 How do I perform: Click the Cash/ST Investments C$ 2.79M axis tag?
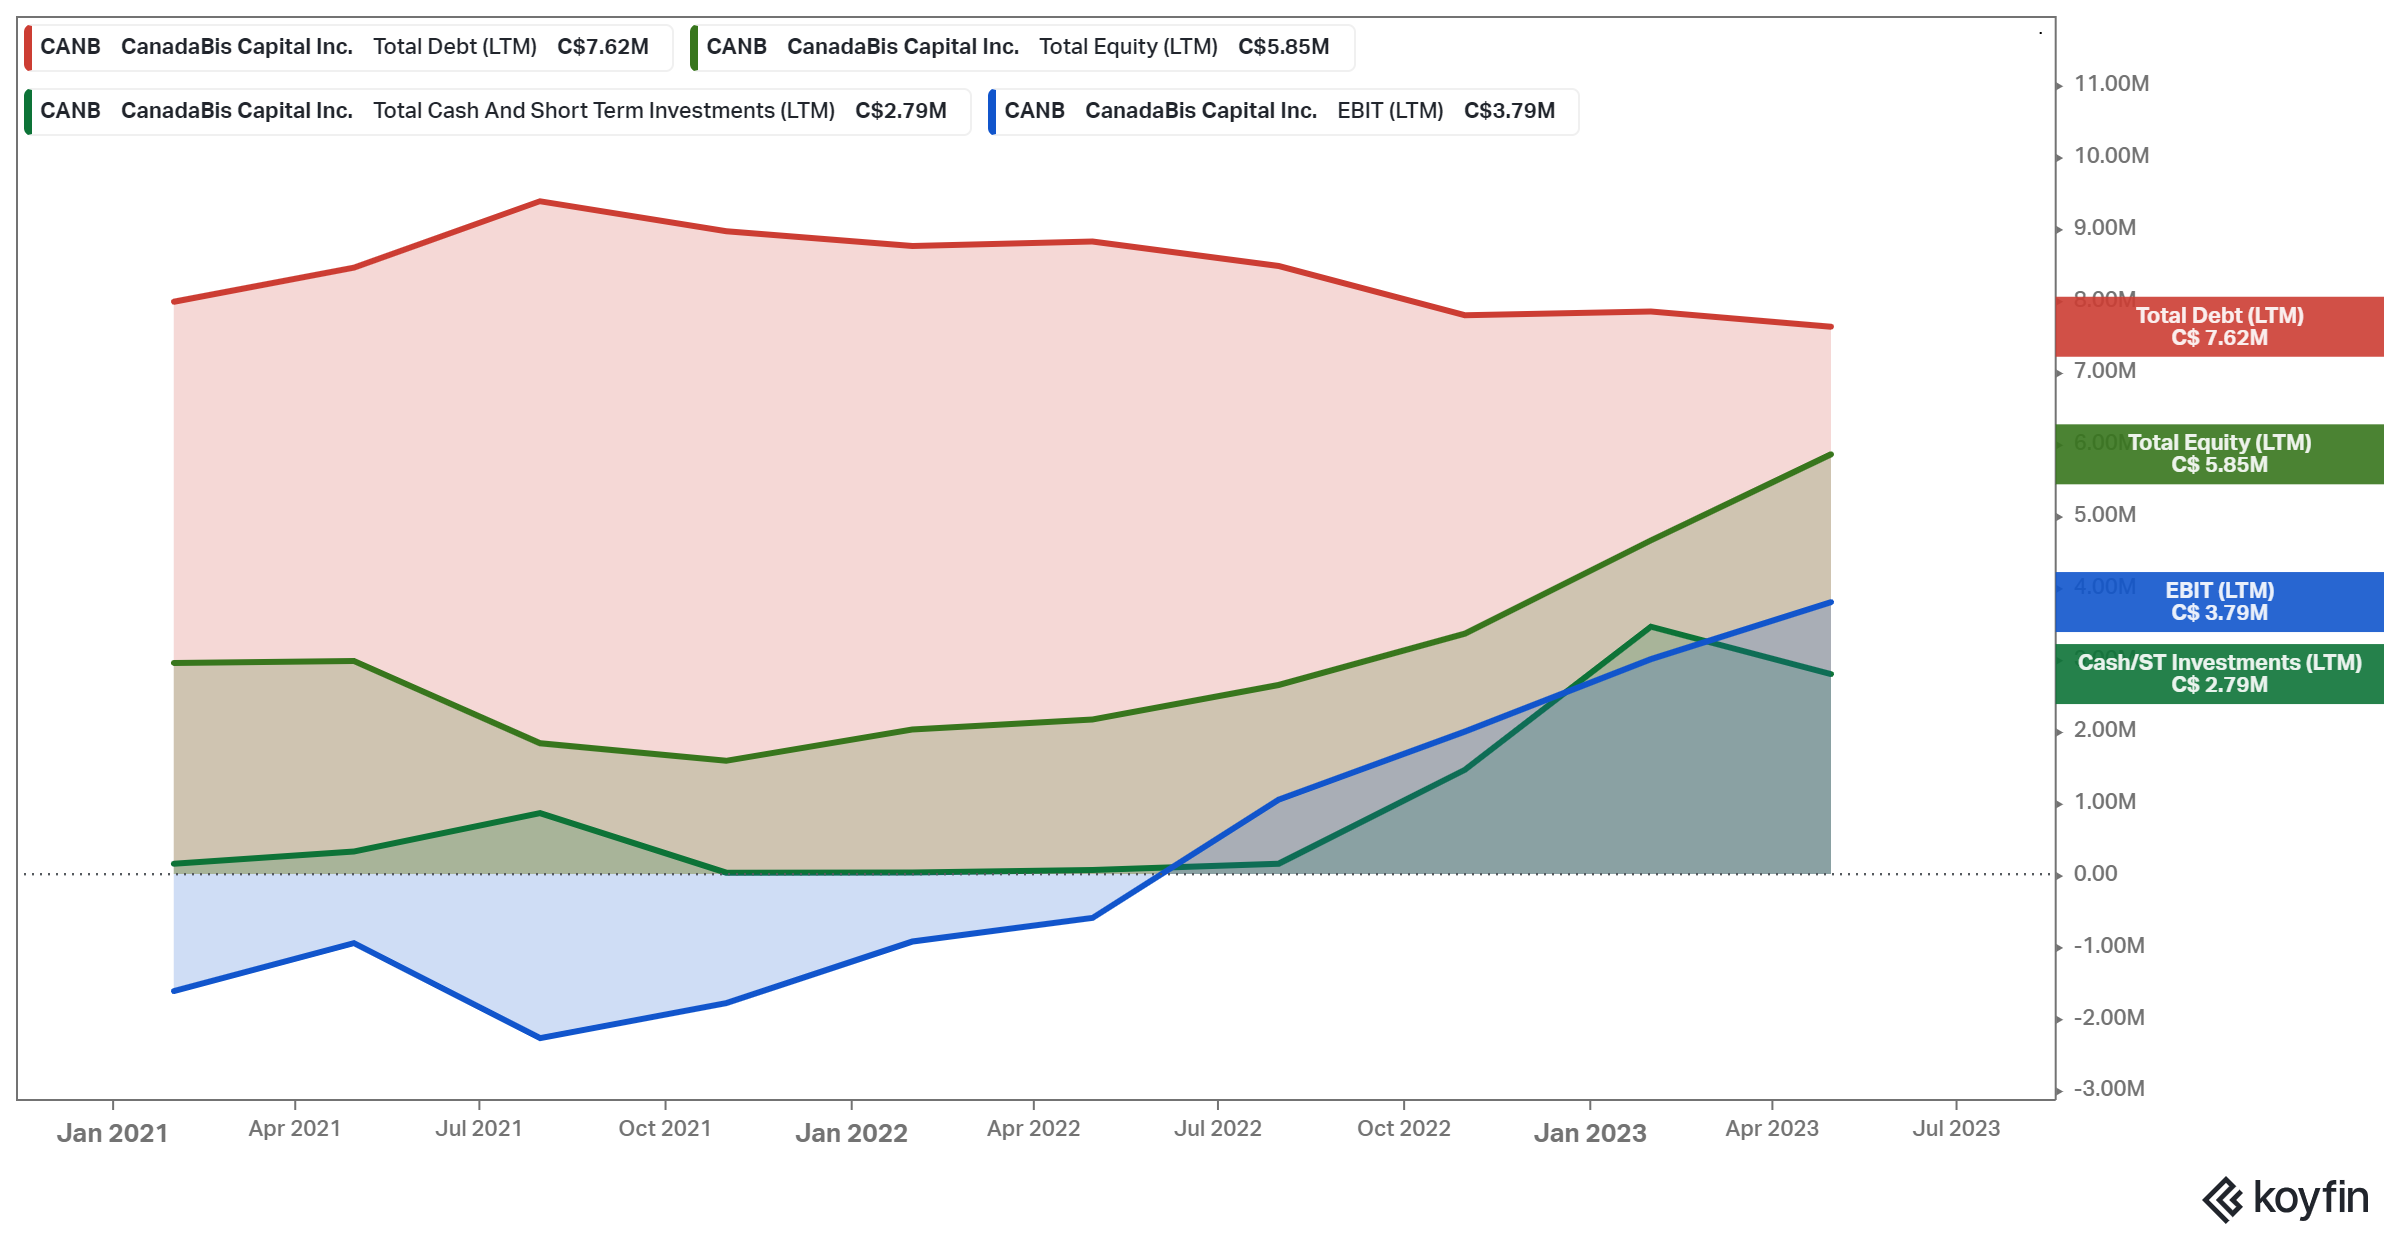point(2219,674)
